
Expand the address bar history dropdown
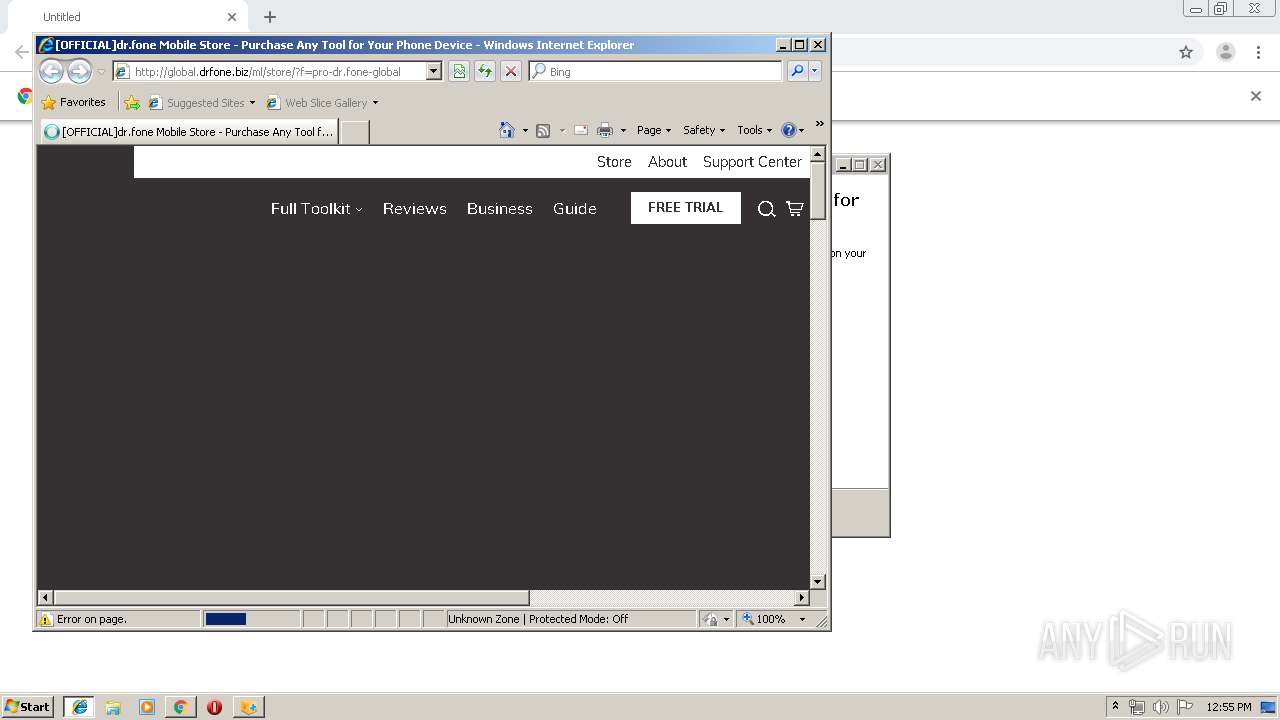[x=434, y=72]
